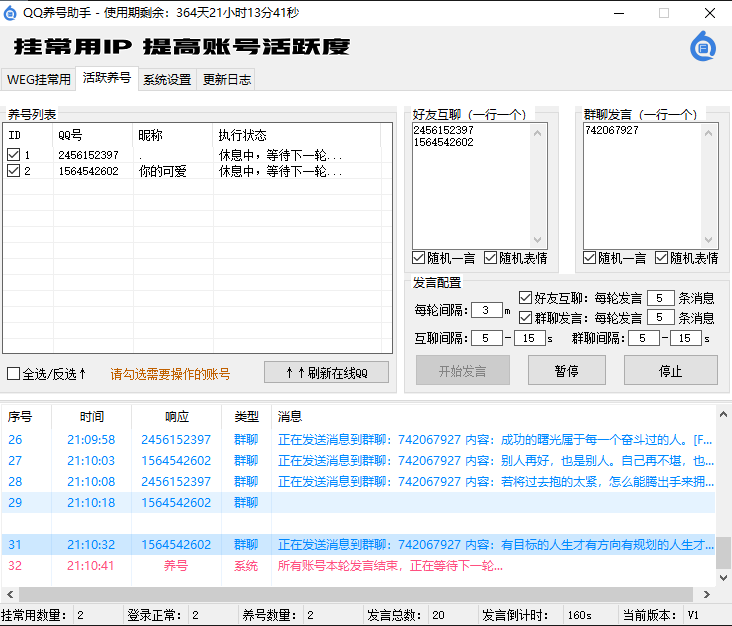732x626 pixels.
Task: Click the title bar app icon
Action: [x=9, y=13]
